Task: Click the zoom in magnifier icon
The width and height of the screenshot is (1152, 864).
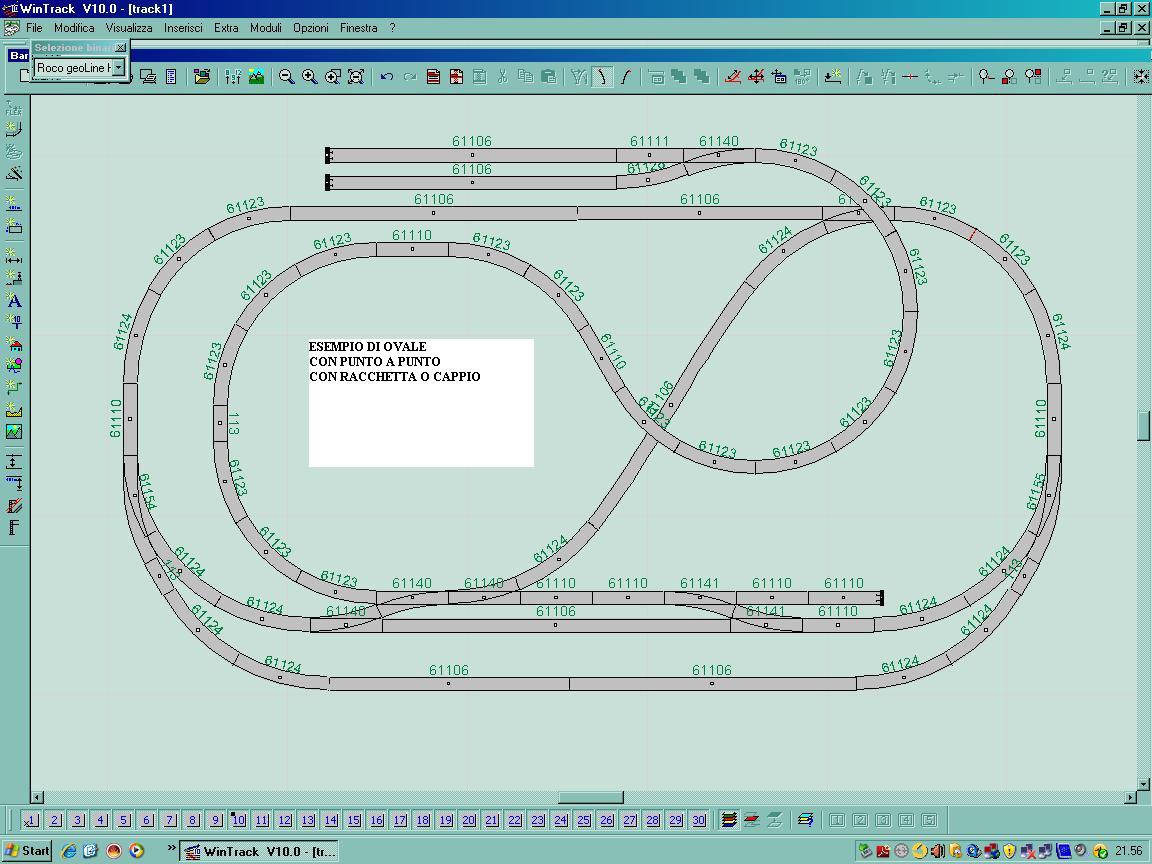Action: (x=310, y=76)
